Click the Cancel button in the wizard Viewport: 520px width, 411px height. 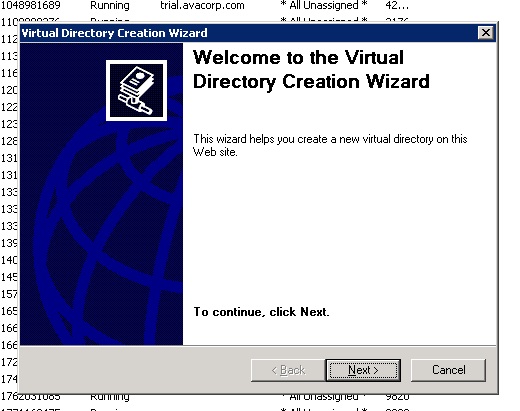pos(448,370)
